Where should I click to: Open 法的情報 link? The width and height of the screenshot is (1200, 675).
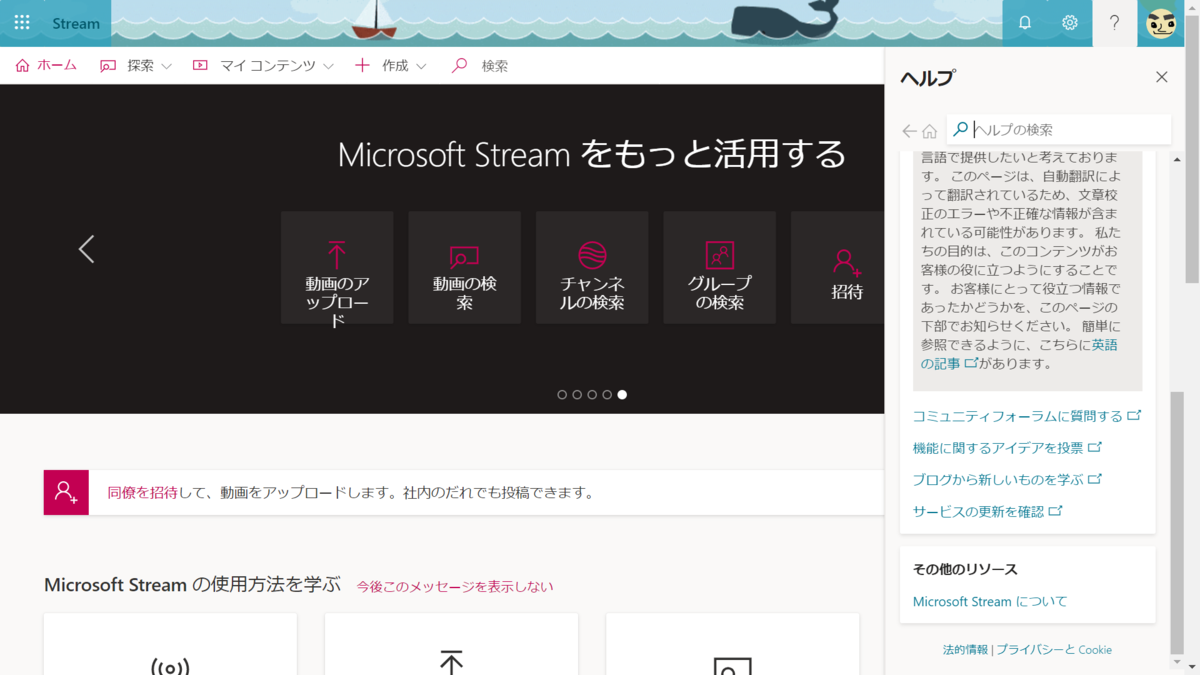(965, 650)
